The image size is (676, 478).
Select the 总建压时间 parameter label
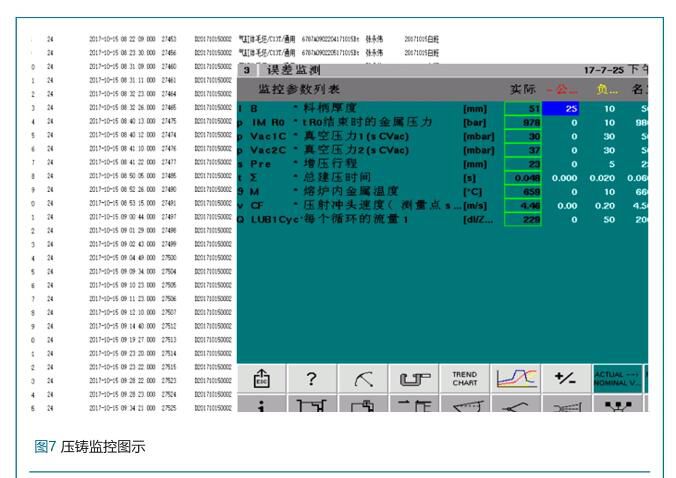(x=337, y=178)
